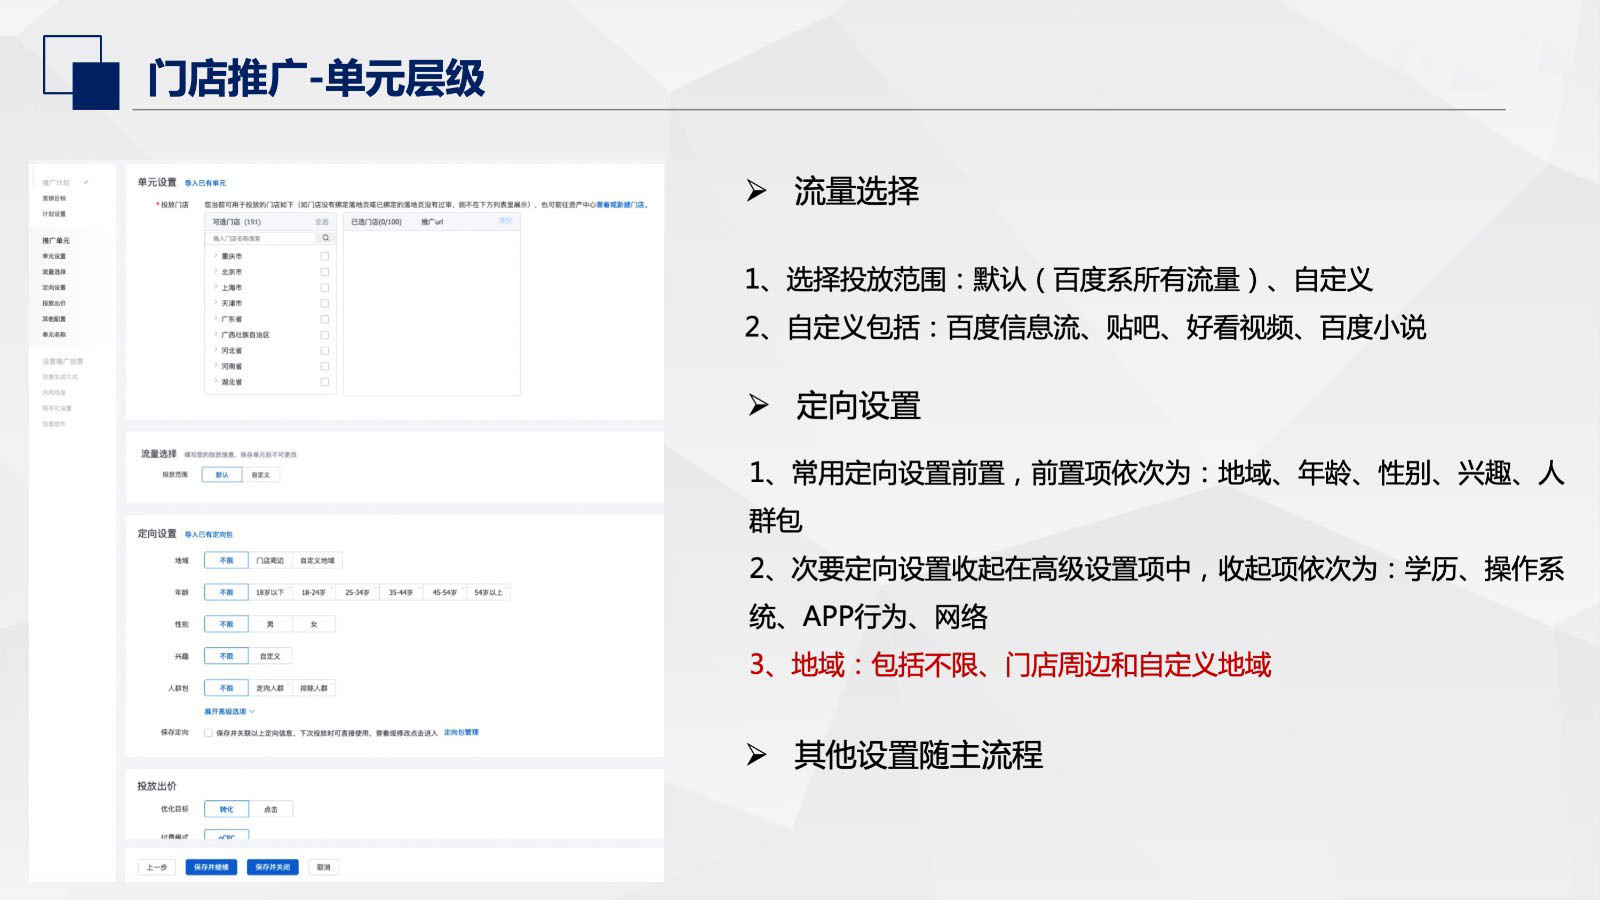Select 自定义 for 投放范围
Viewport: 1600px width, 900px height.
click(261, 475)
